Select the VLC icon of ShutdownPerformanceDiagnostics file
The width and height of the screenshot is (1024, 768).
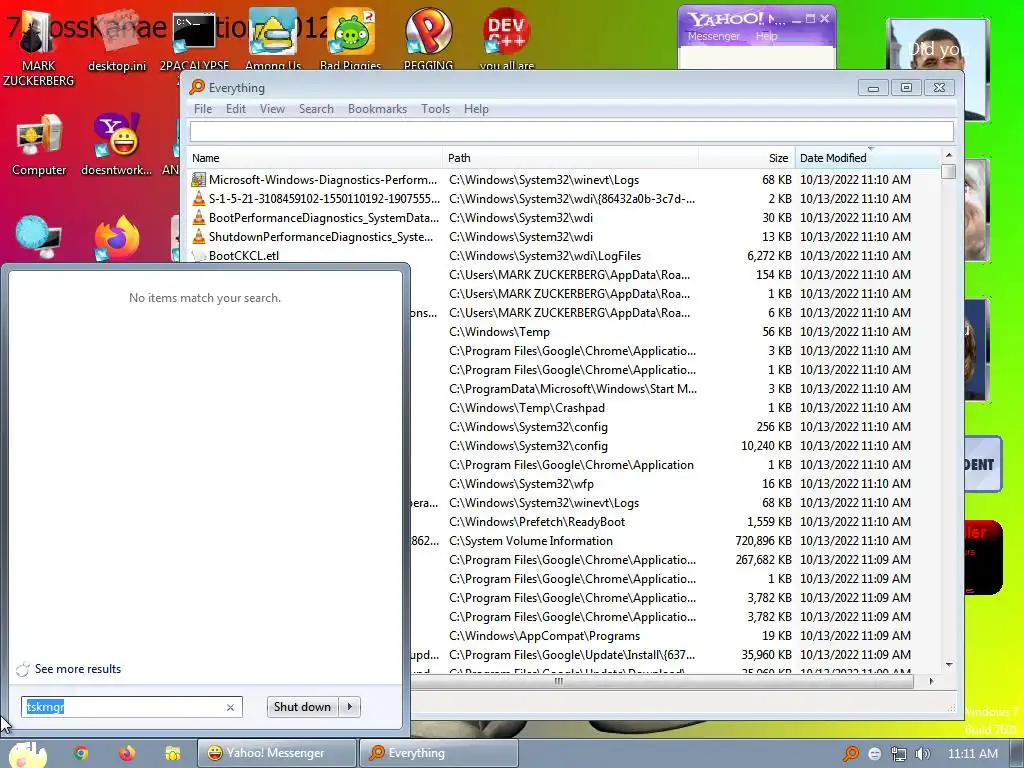pyautogui.click(x=199, y=236)
